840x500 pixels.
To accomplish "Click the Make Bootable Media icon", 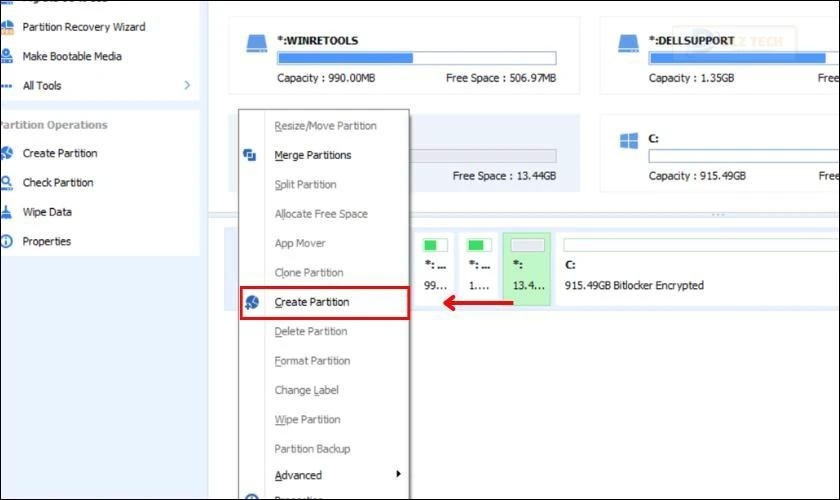I will 6,56.
